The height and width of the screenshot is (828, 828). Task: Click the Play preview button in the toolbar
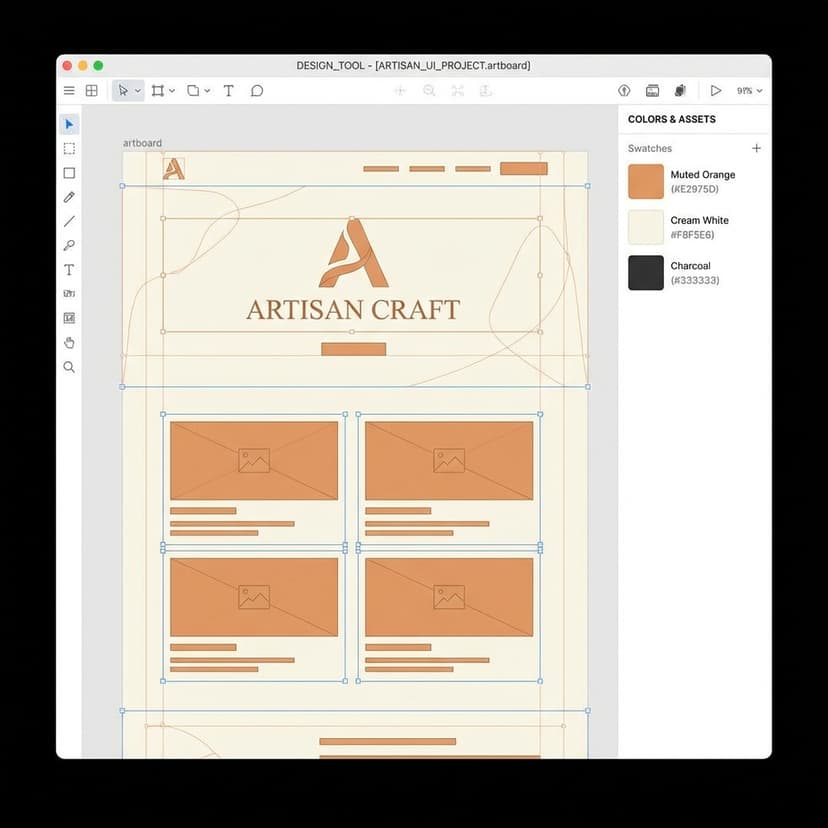click(716, 90)
